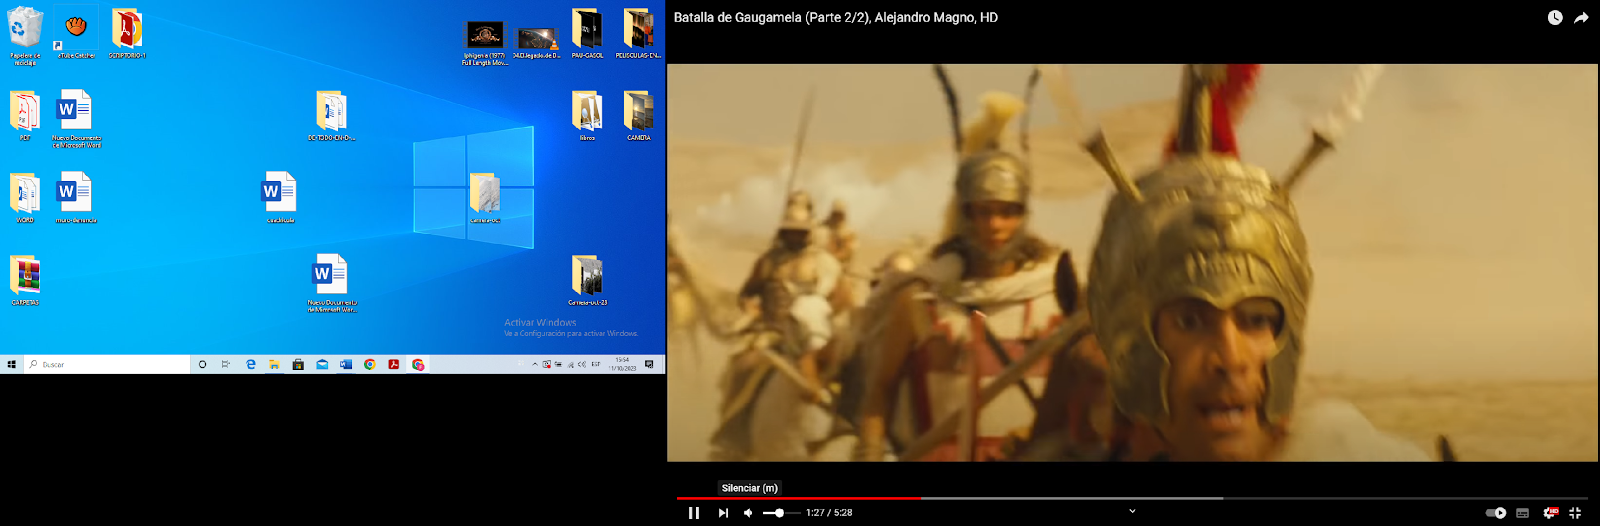Launch Microsoft Edge from the taskbar
The image size is (1600, 526).
(250, 364)
